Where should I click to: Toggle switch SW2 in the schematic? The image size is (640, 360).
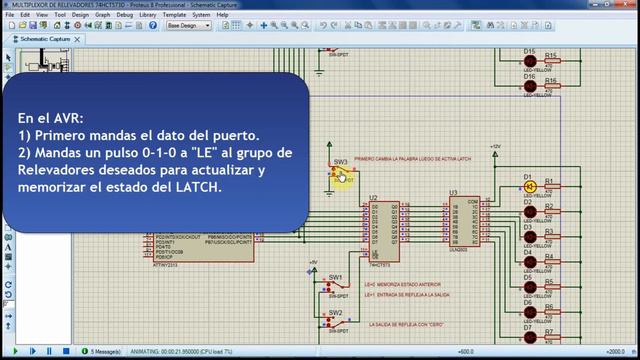coord(337,322)
